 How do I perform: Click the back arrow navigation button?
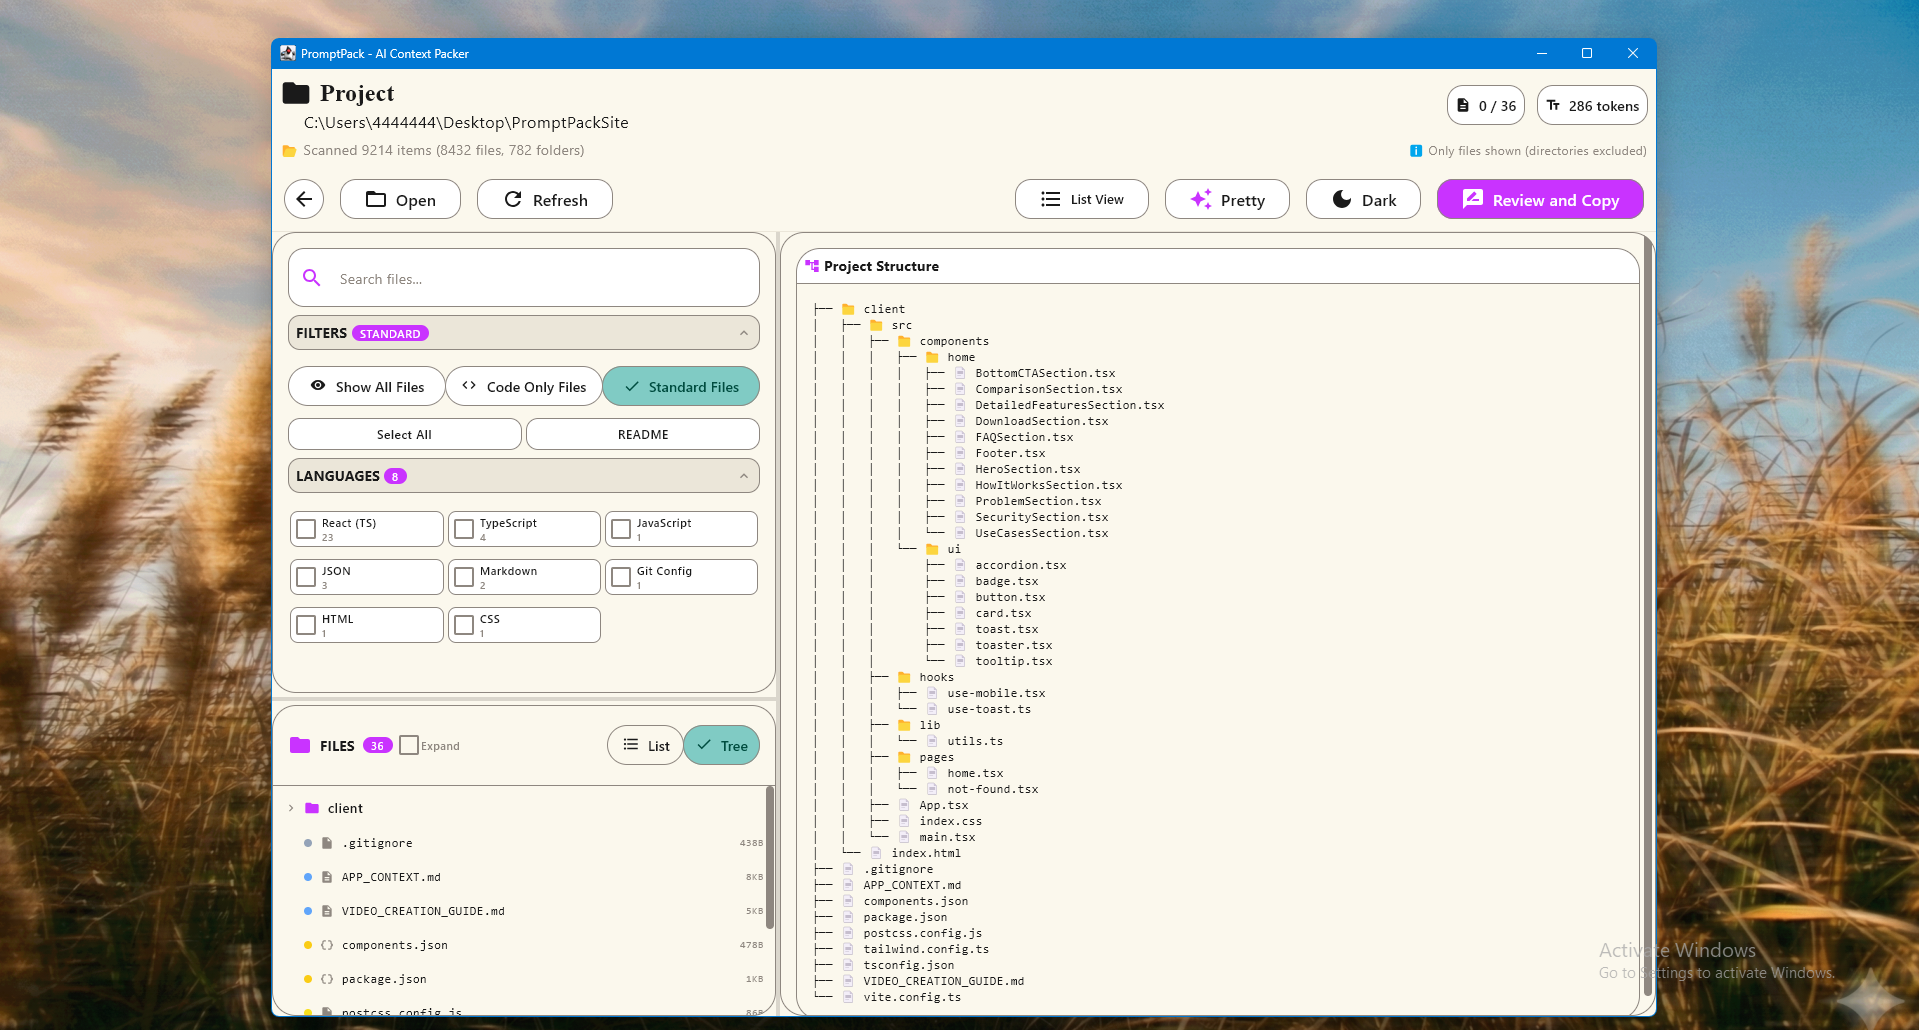click(x=304, y=199)
